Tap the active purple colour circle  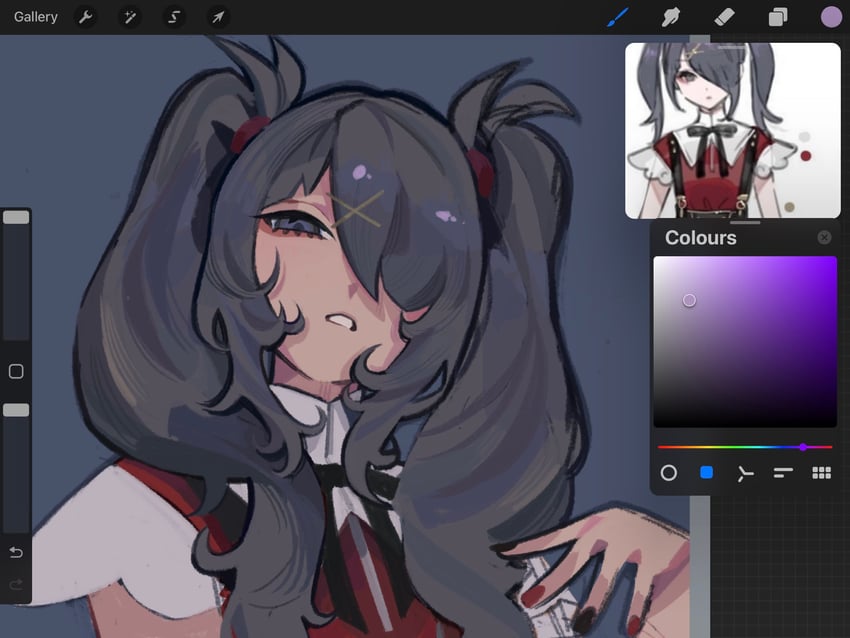click(831, 17)
